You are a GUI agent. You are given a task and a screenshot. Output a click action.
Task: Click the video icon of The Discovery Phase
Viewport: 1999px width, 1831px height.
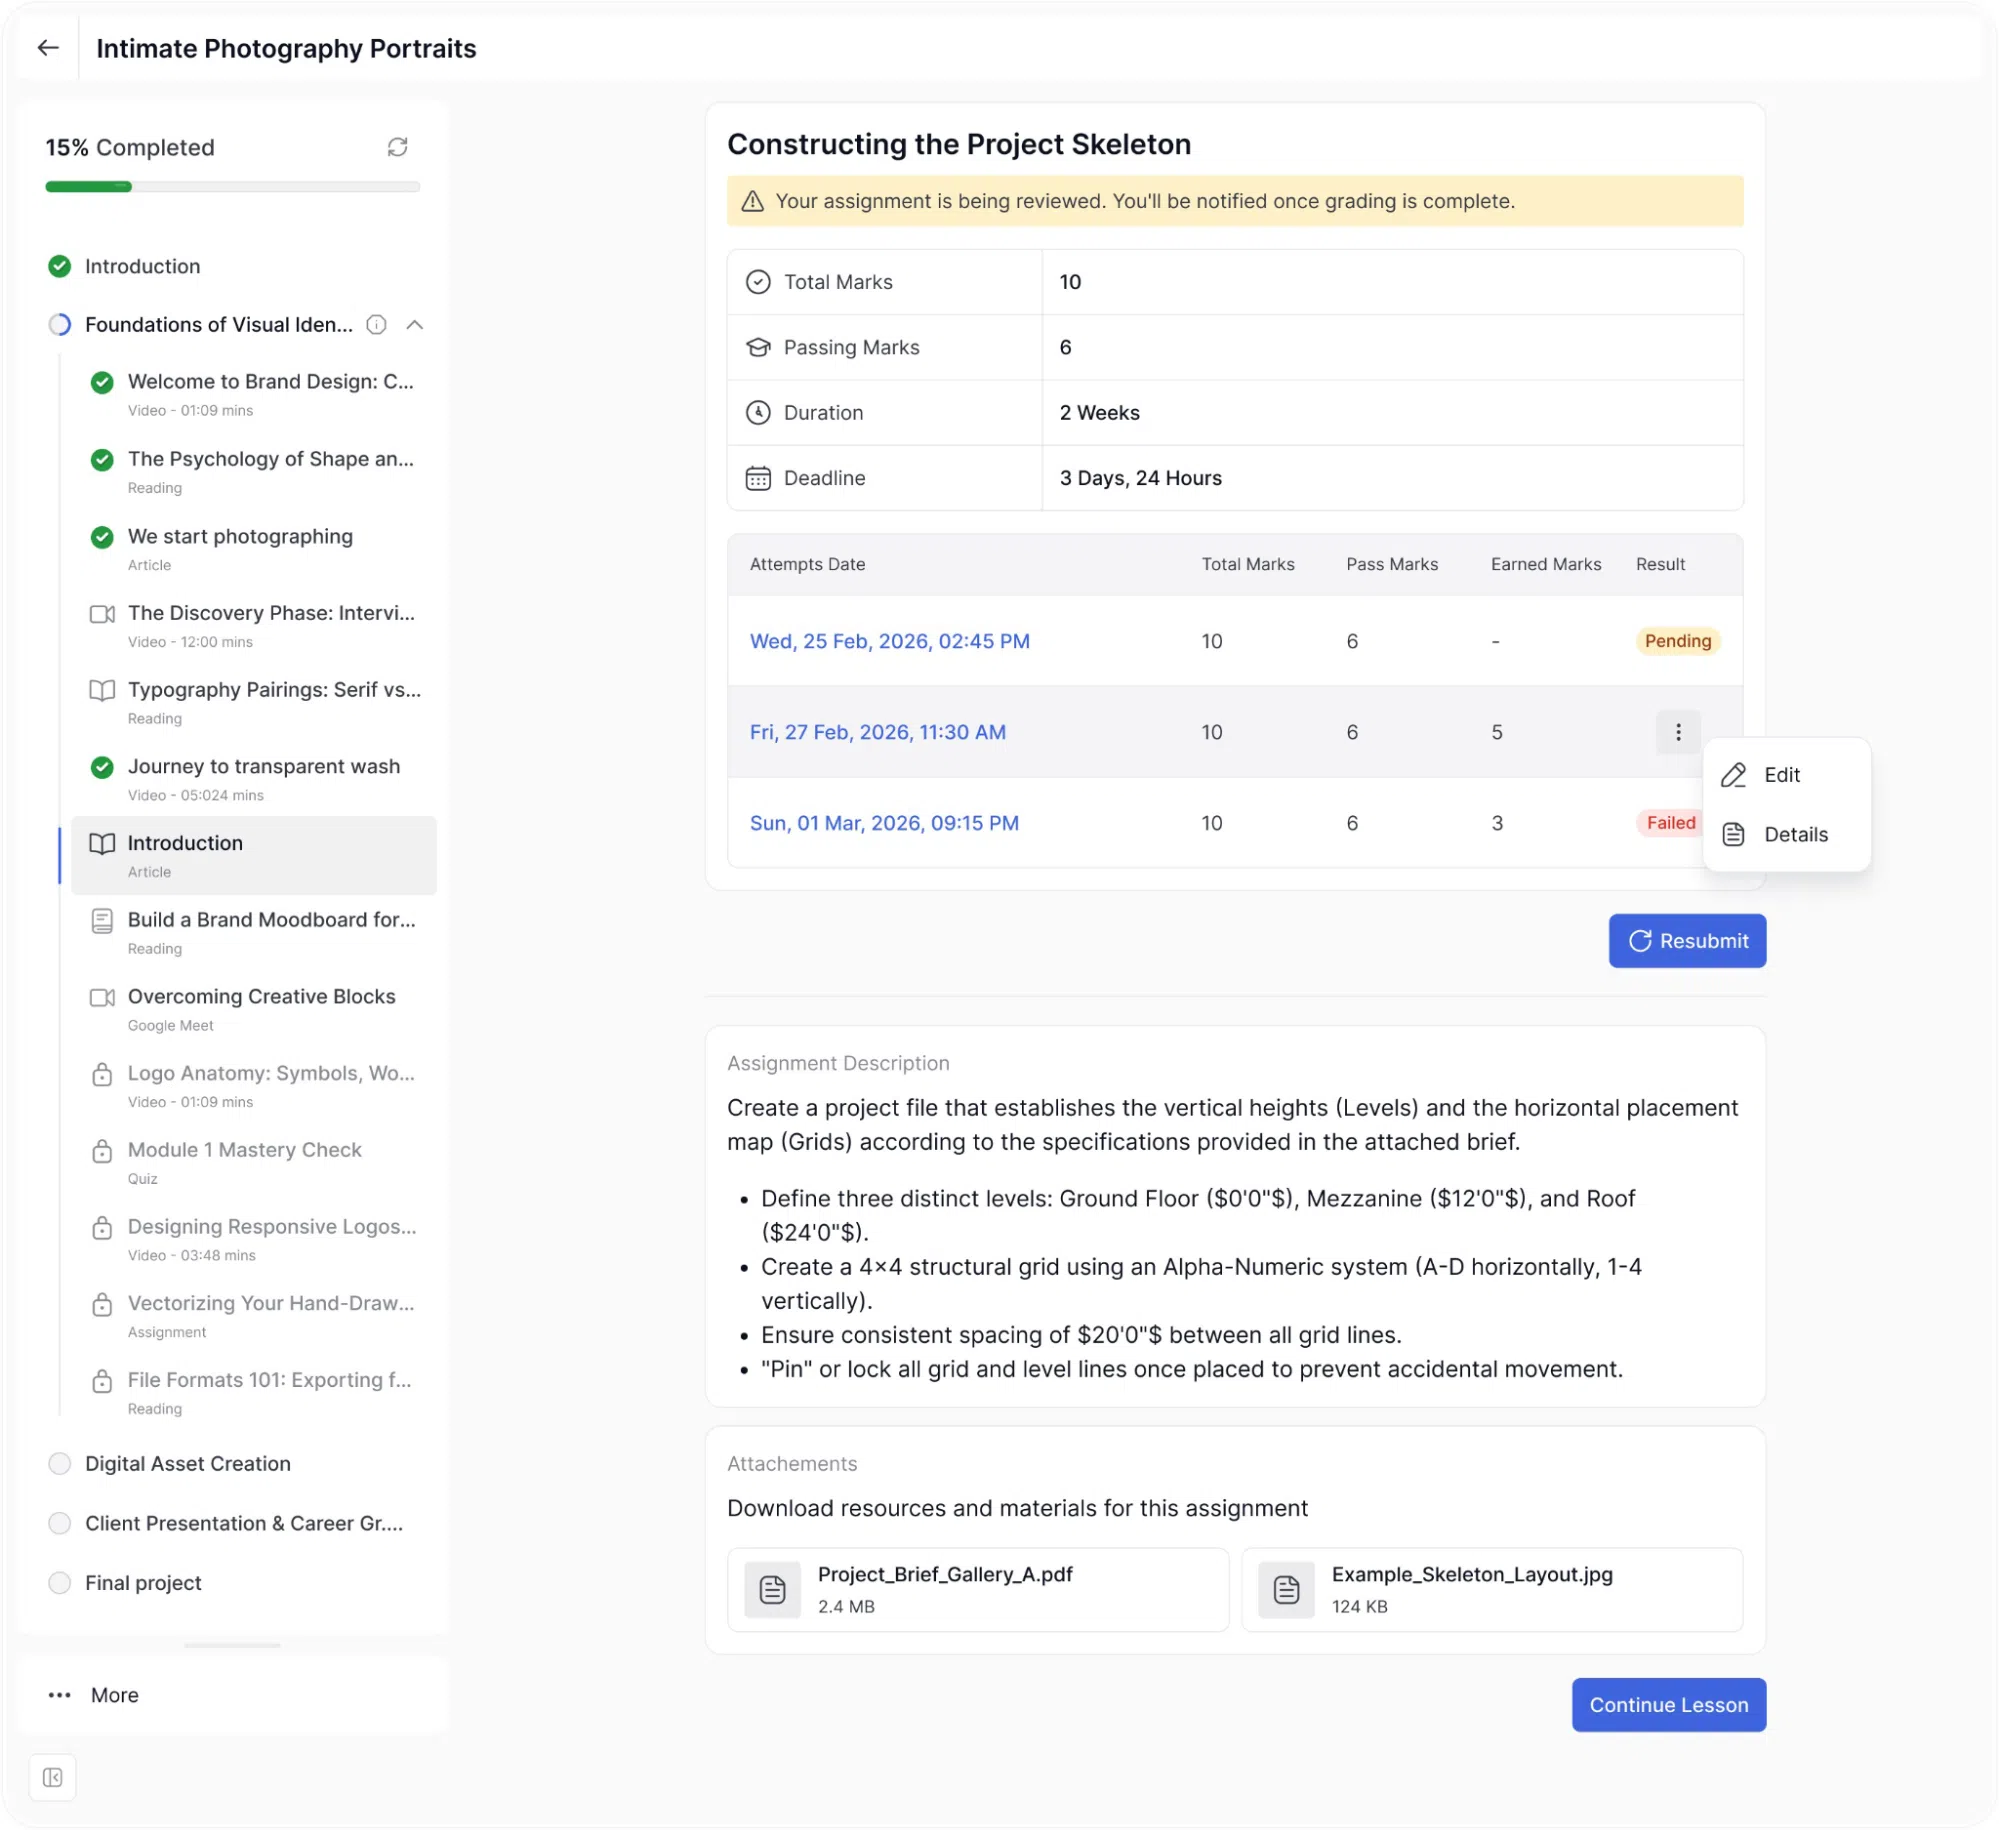(102, 614)
